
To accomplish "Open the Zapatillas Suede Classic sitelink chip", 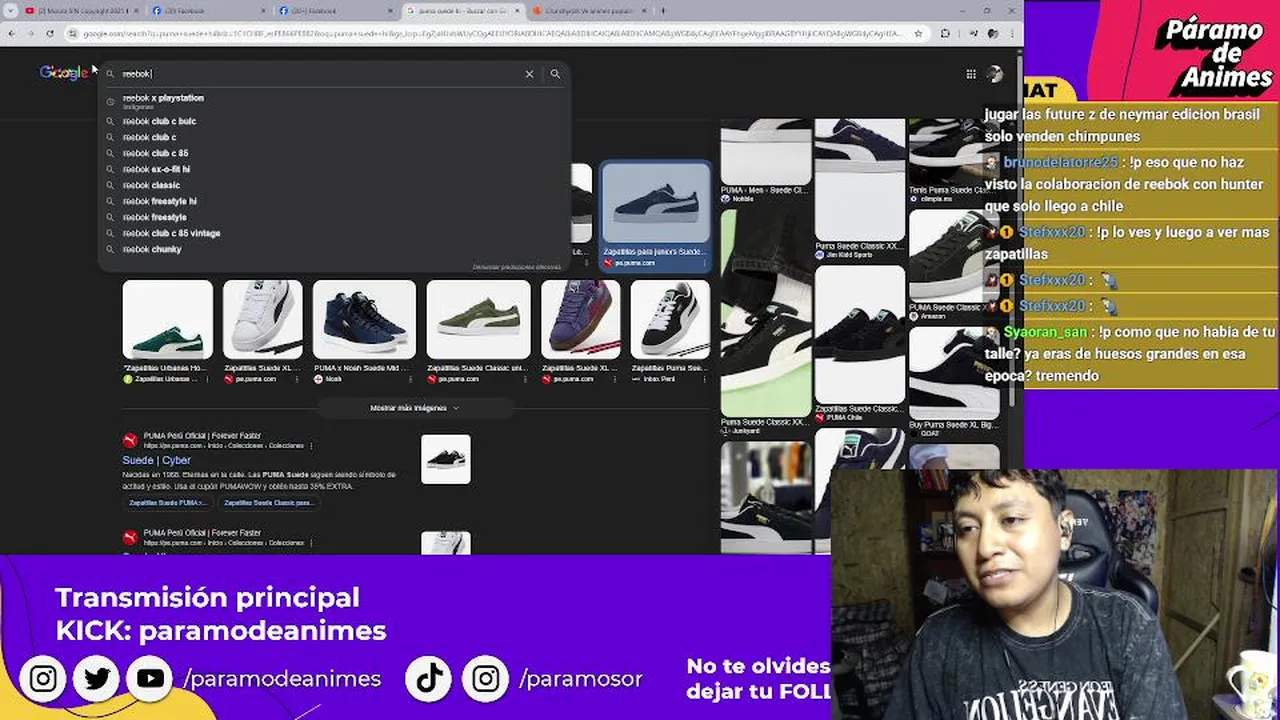I will (x=268, y=502).
